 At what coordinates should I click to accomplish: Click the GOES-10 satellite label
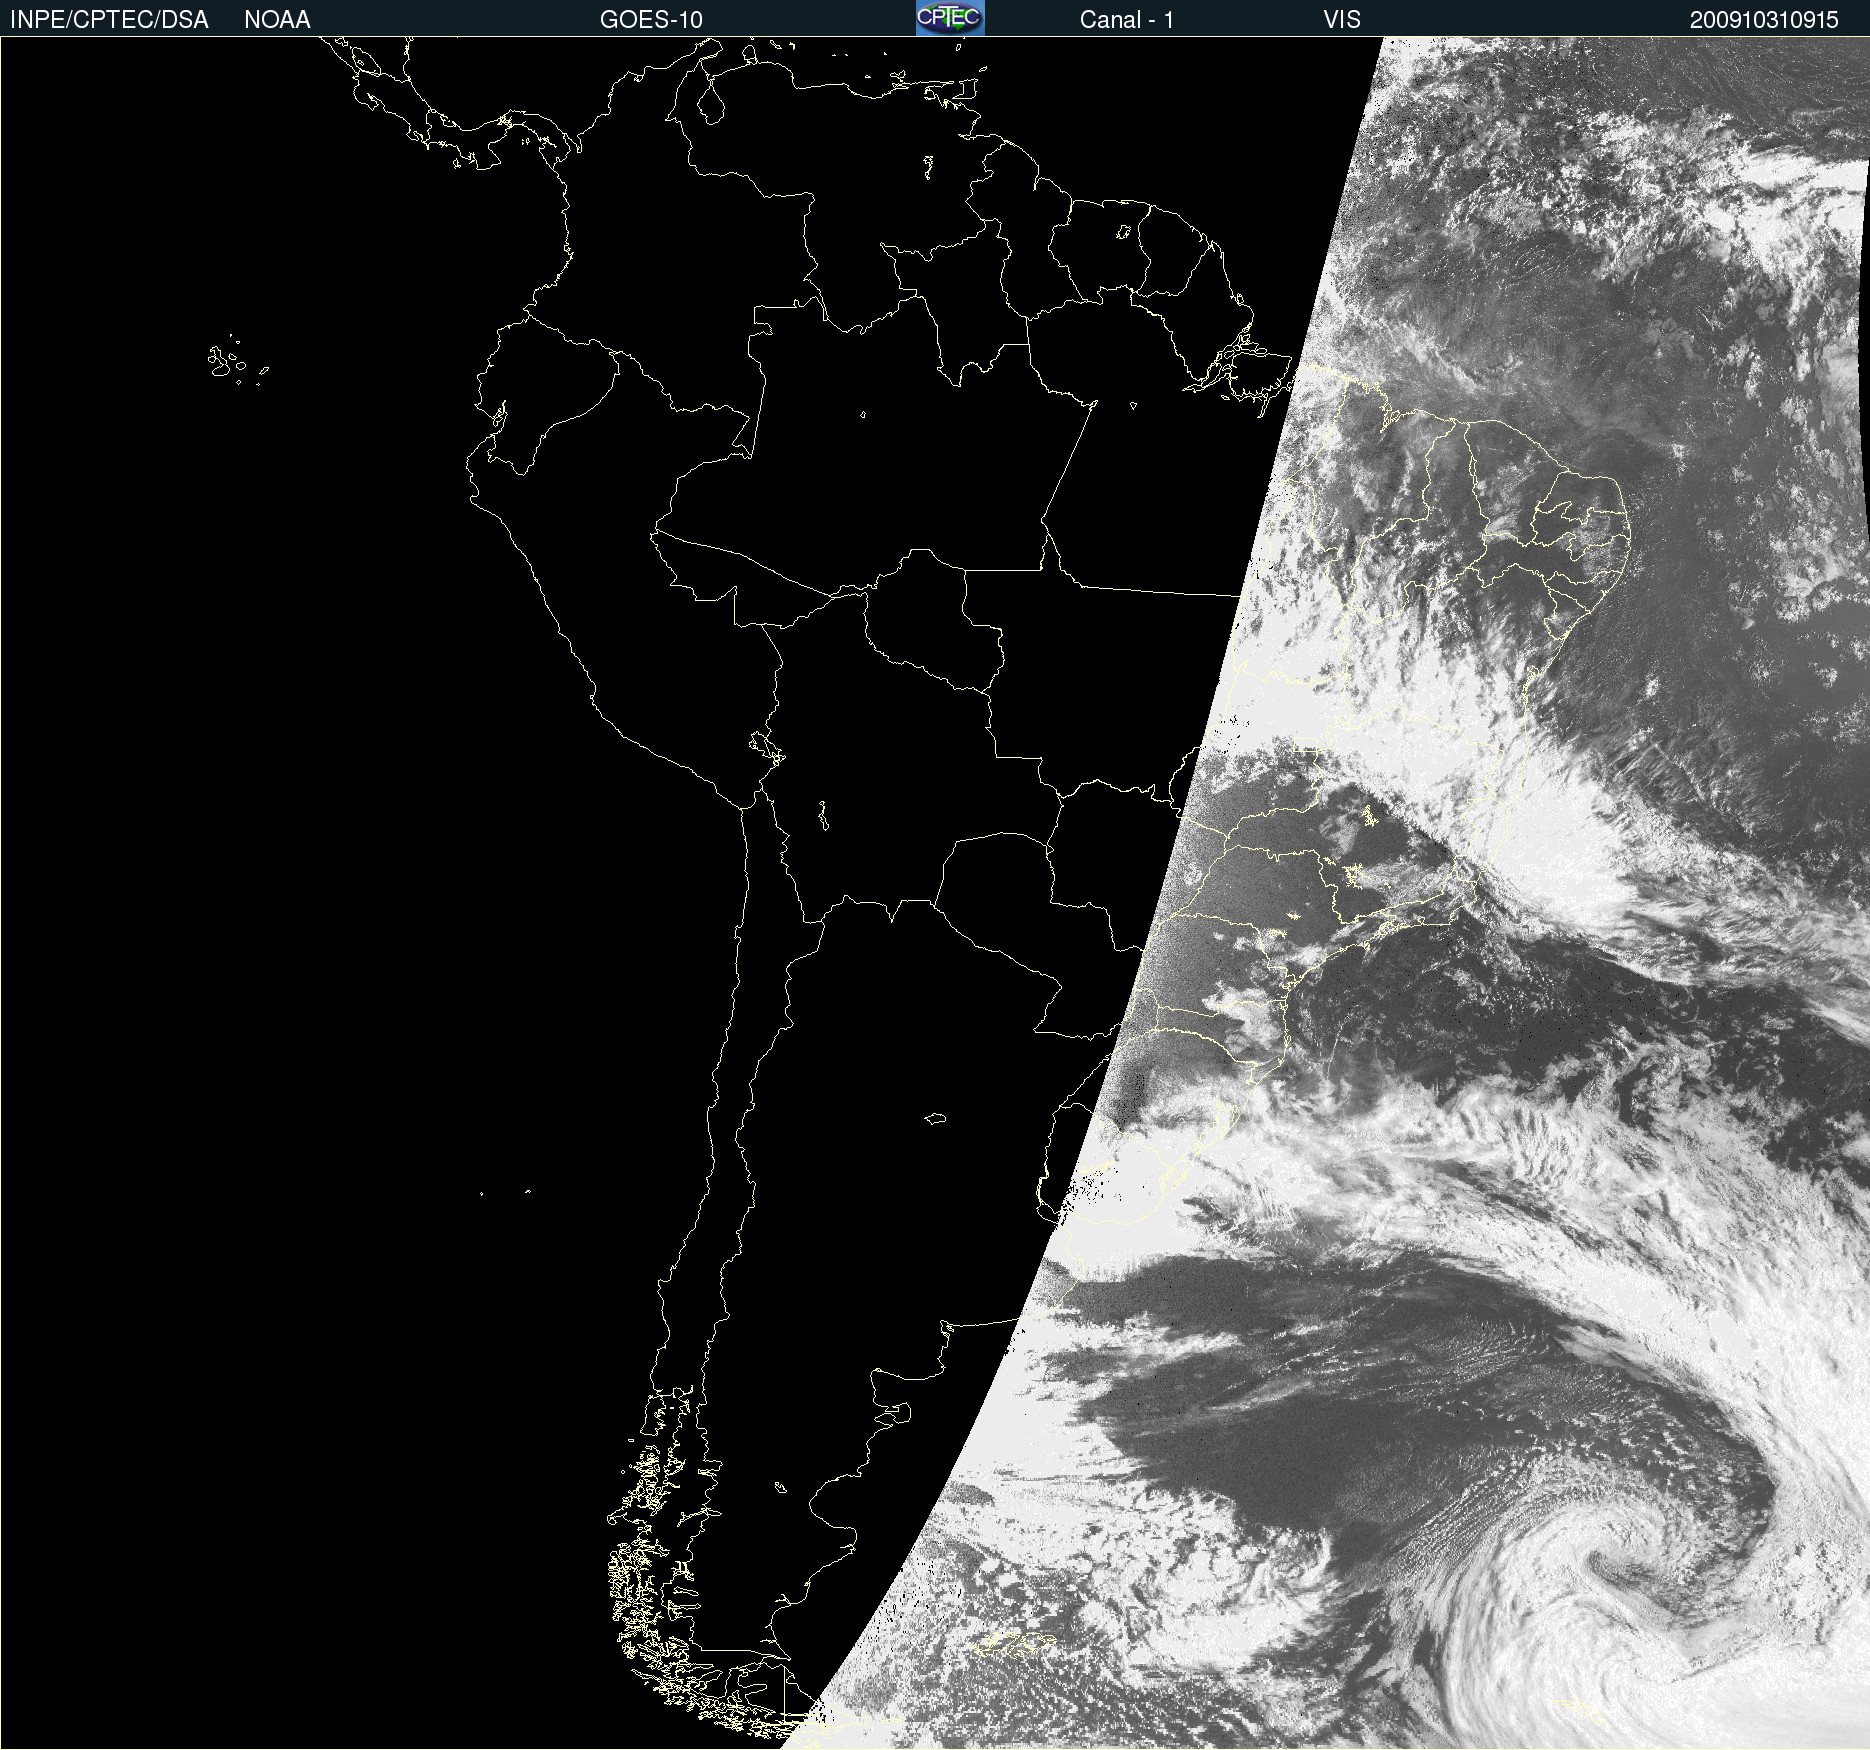651,20
